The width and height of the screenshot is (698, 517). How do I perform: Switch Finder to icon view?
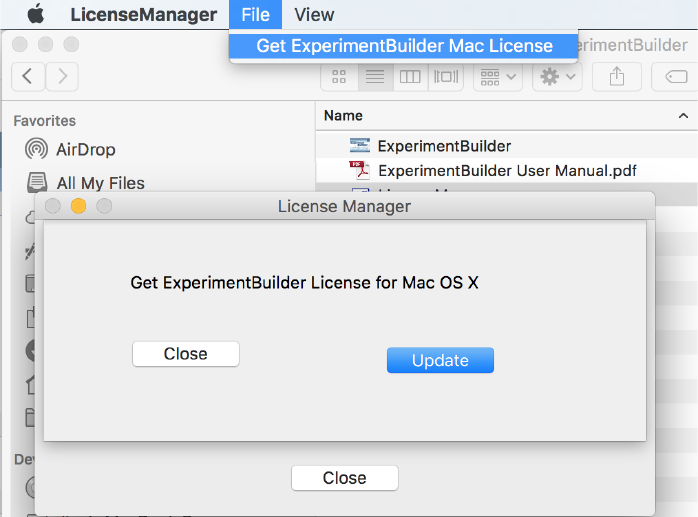click(339, 77)
